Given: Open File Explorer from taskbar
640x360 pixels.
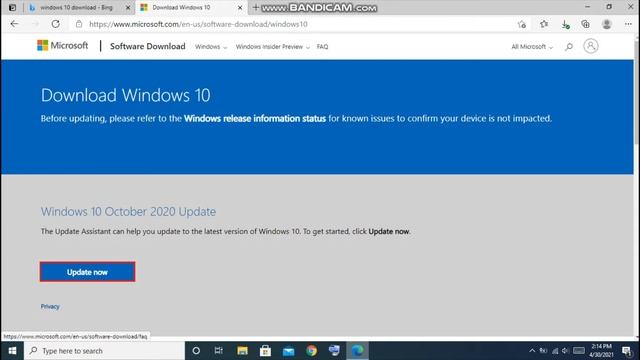Looking at the screenshot, I should click(x=242, y=351).
